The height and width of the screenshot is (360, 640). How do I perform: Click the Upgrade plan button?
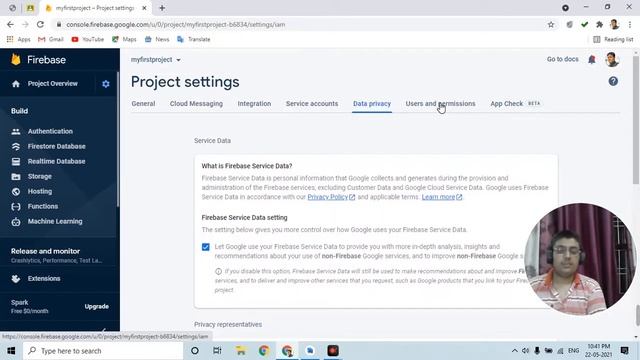coord(97,307)
